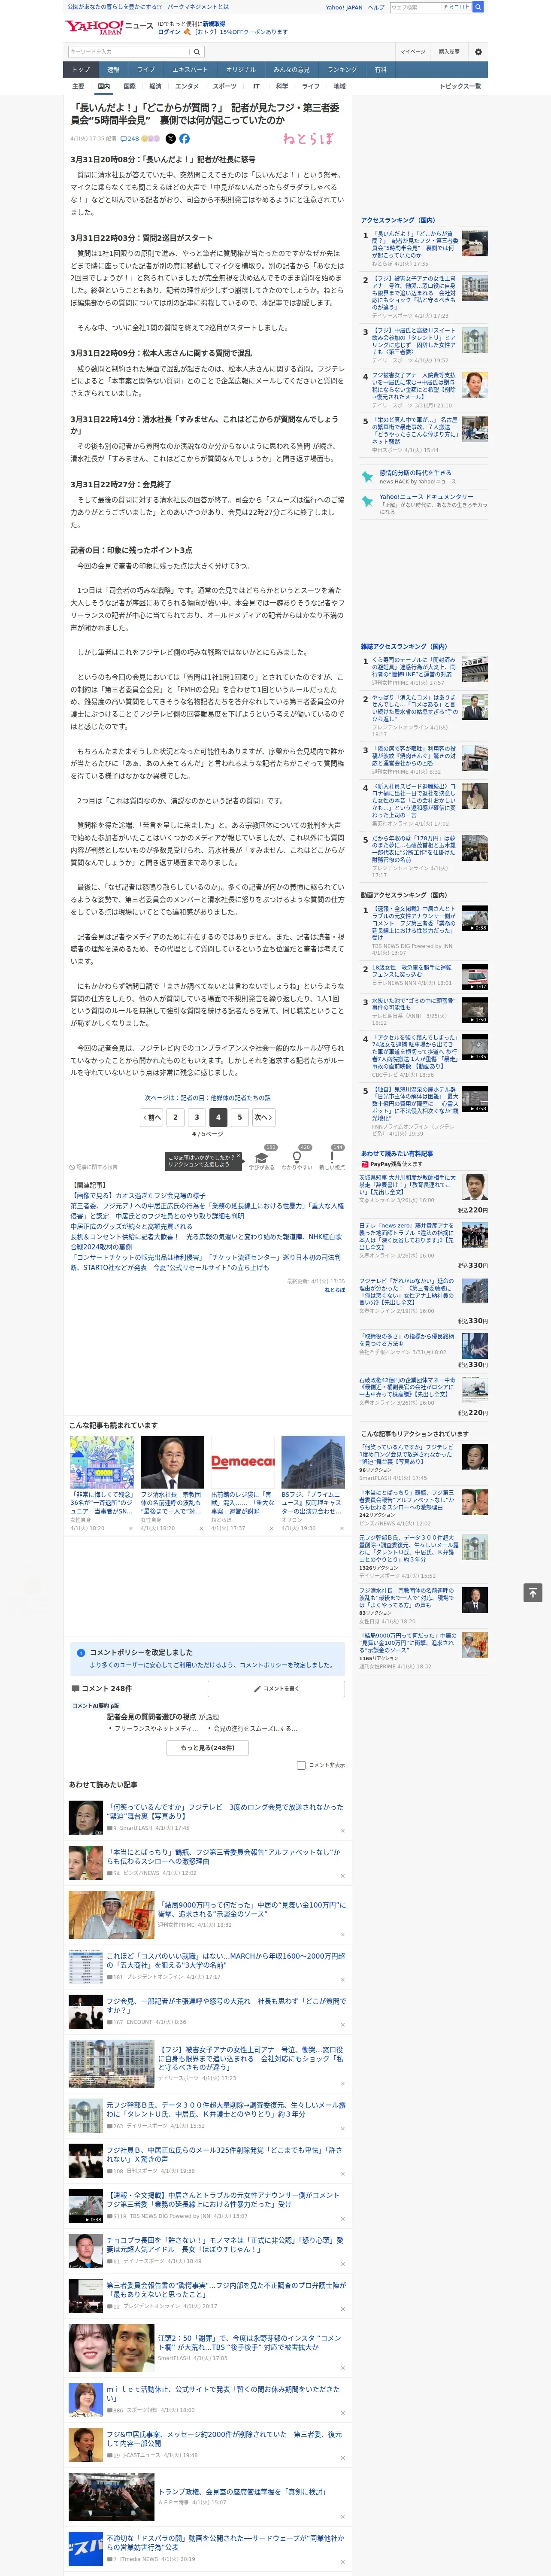Open the ライブ navigation tab
This screenshot has width=551, height=2576.
coord(146,70)
